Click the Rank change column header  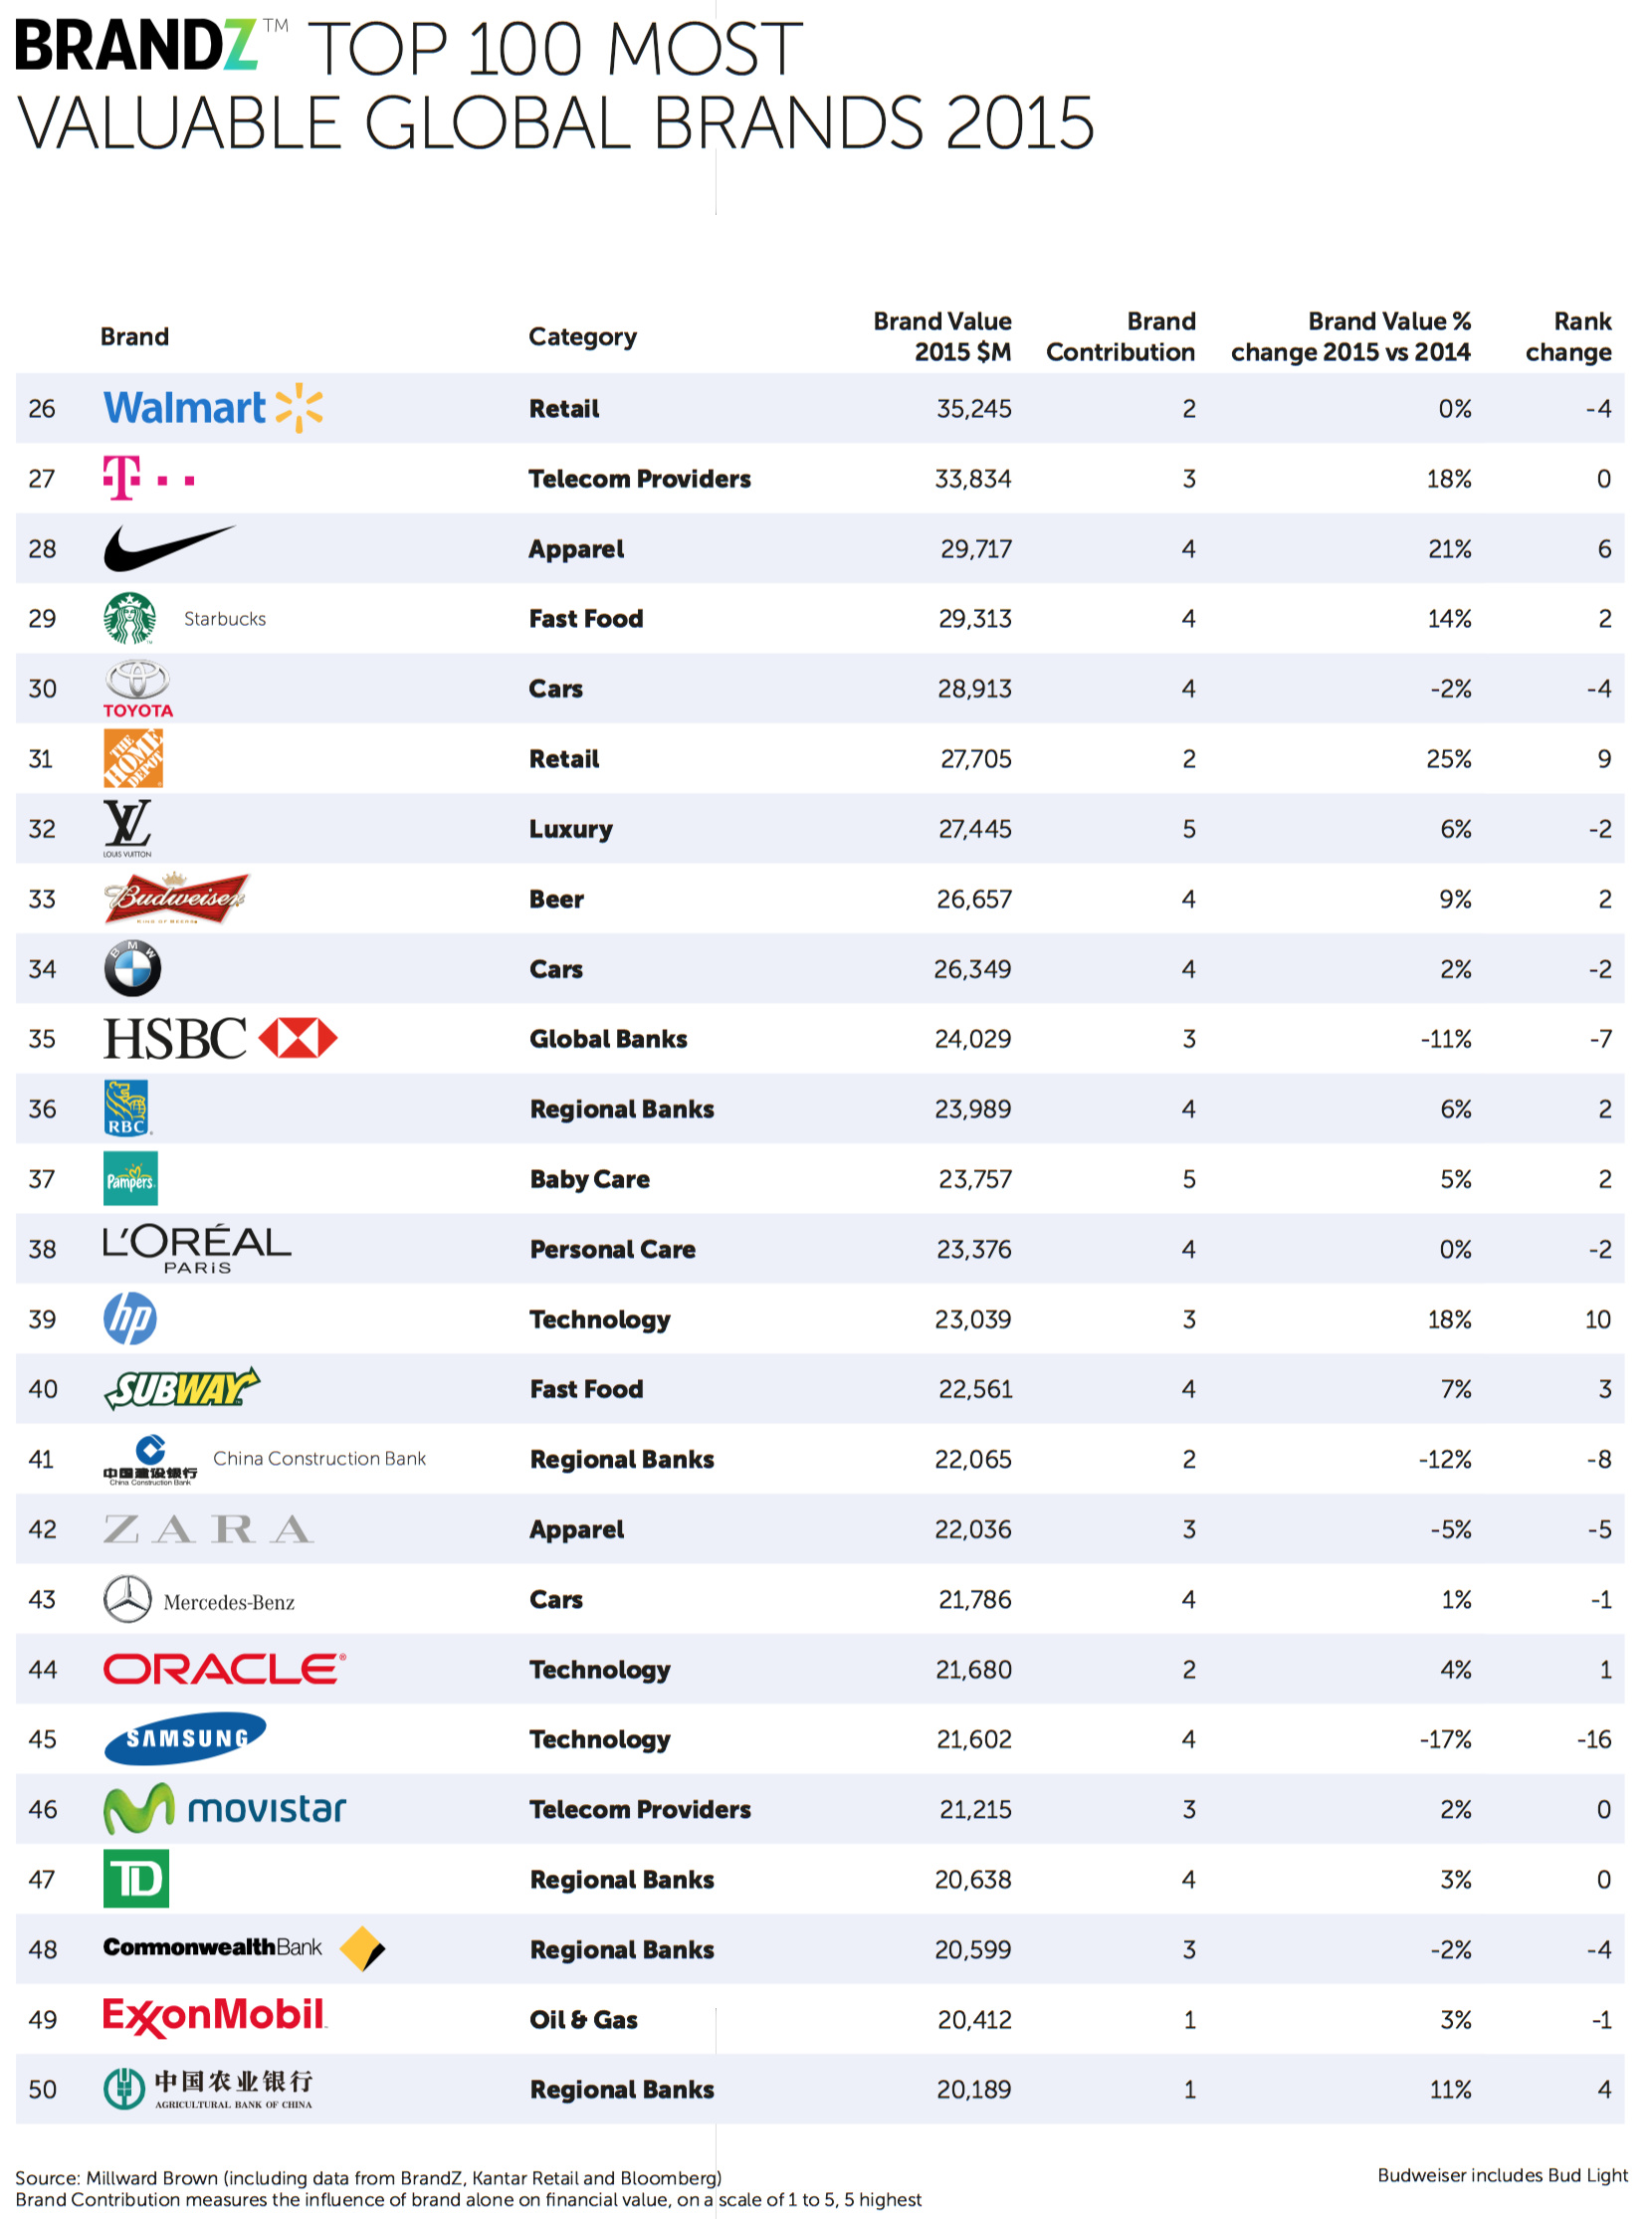1567,337
